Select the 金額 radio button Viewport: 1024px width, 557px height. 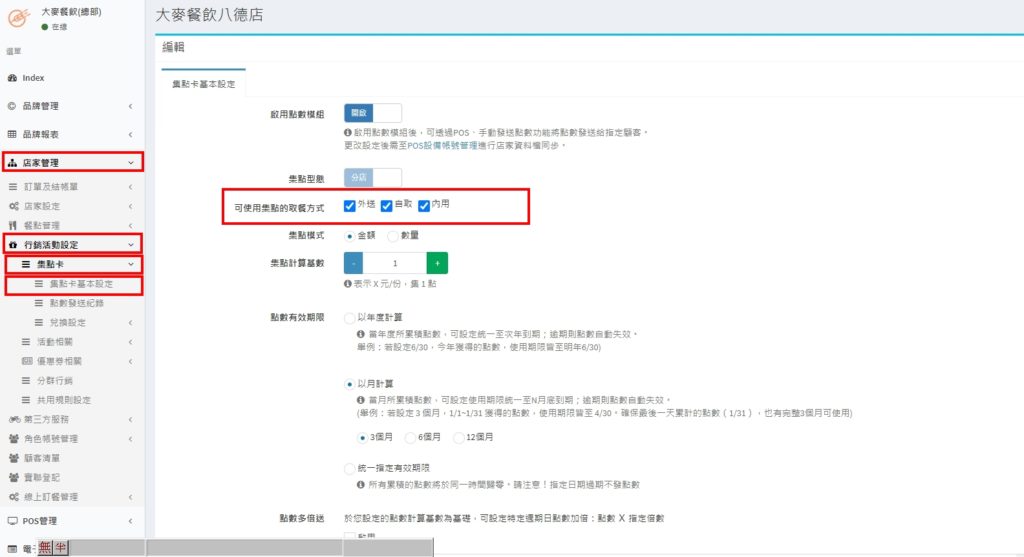(349, 236)
